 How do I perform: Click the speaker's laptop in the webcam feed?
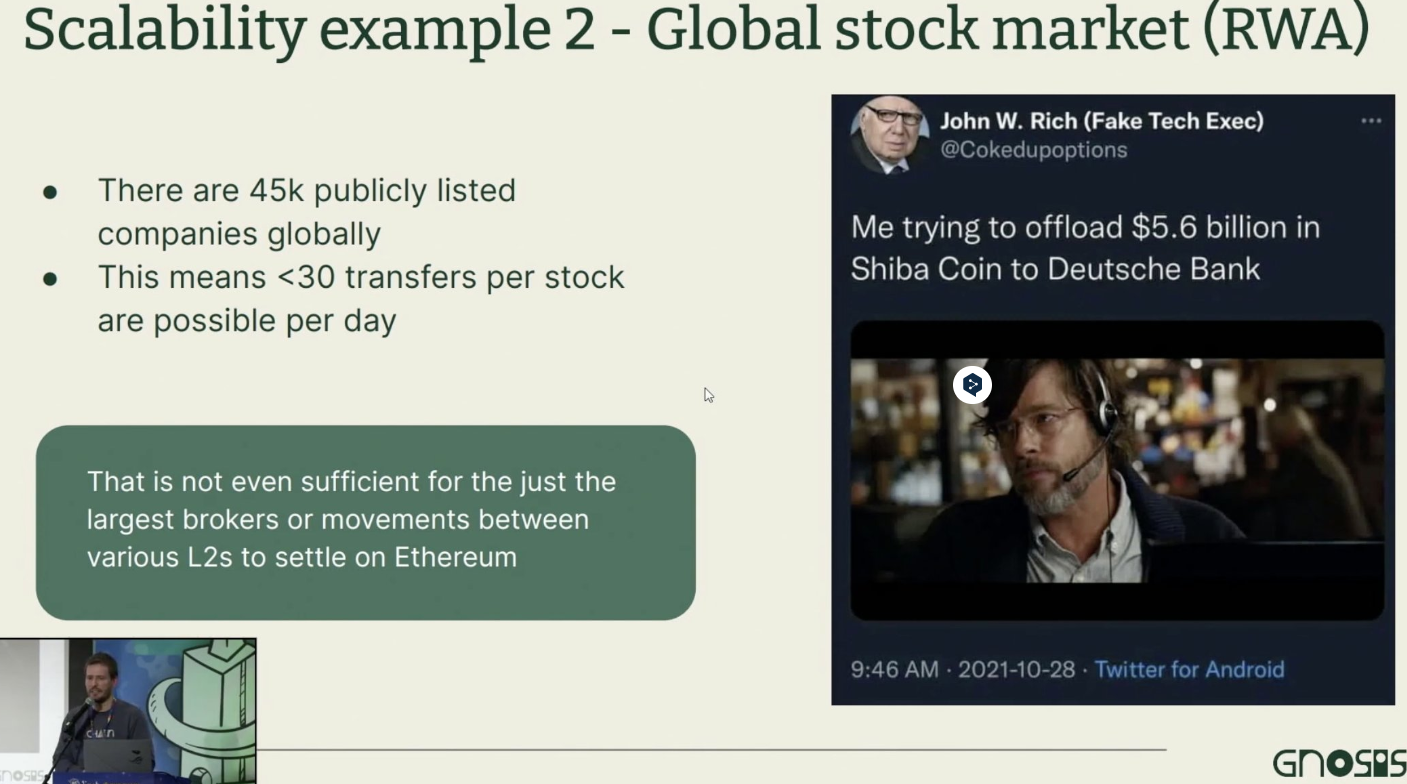click(x=120, y=756)
